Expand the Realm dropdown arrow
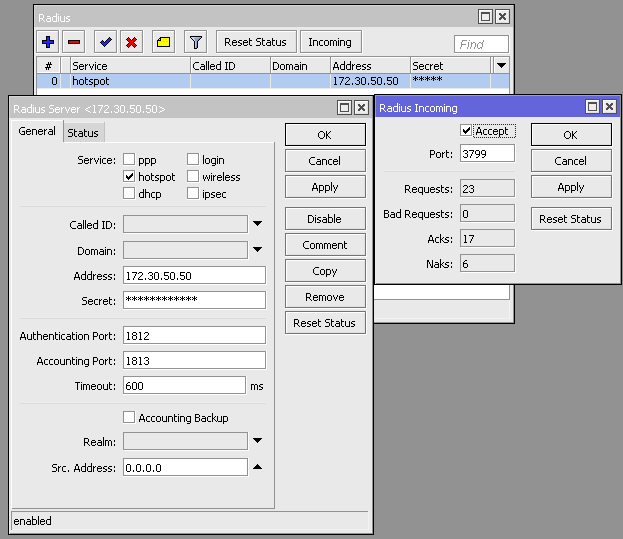The image size is (623, 539). click(x=257, y=441)
